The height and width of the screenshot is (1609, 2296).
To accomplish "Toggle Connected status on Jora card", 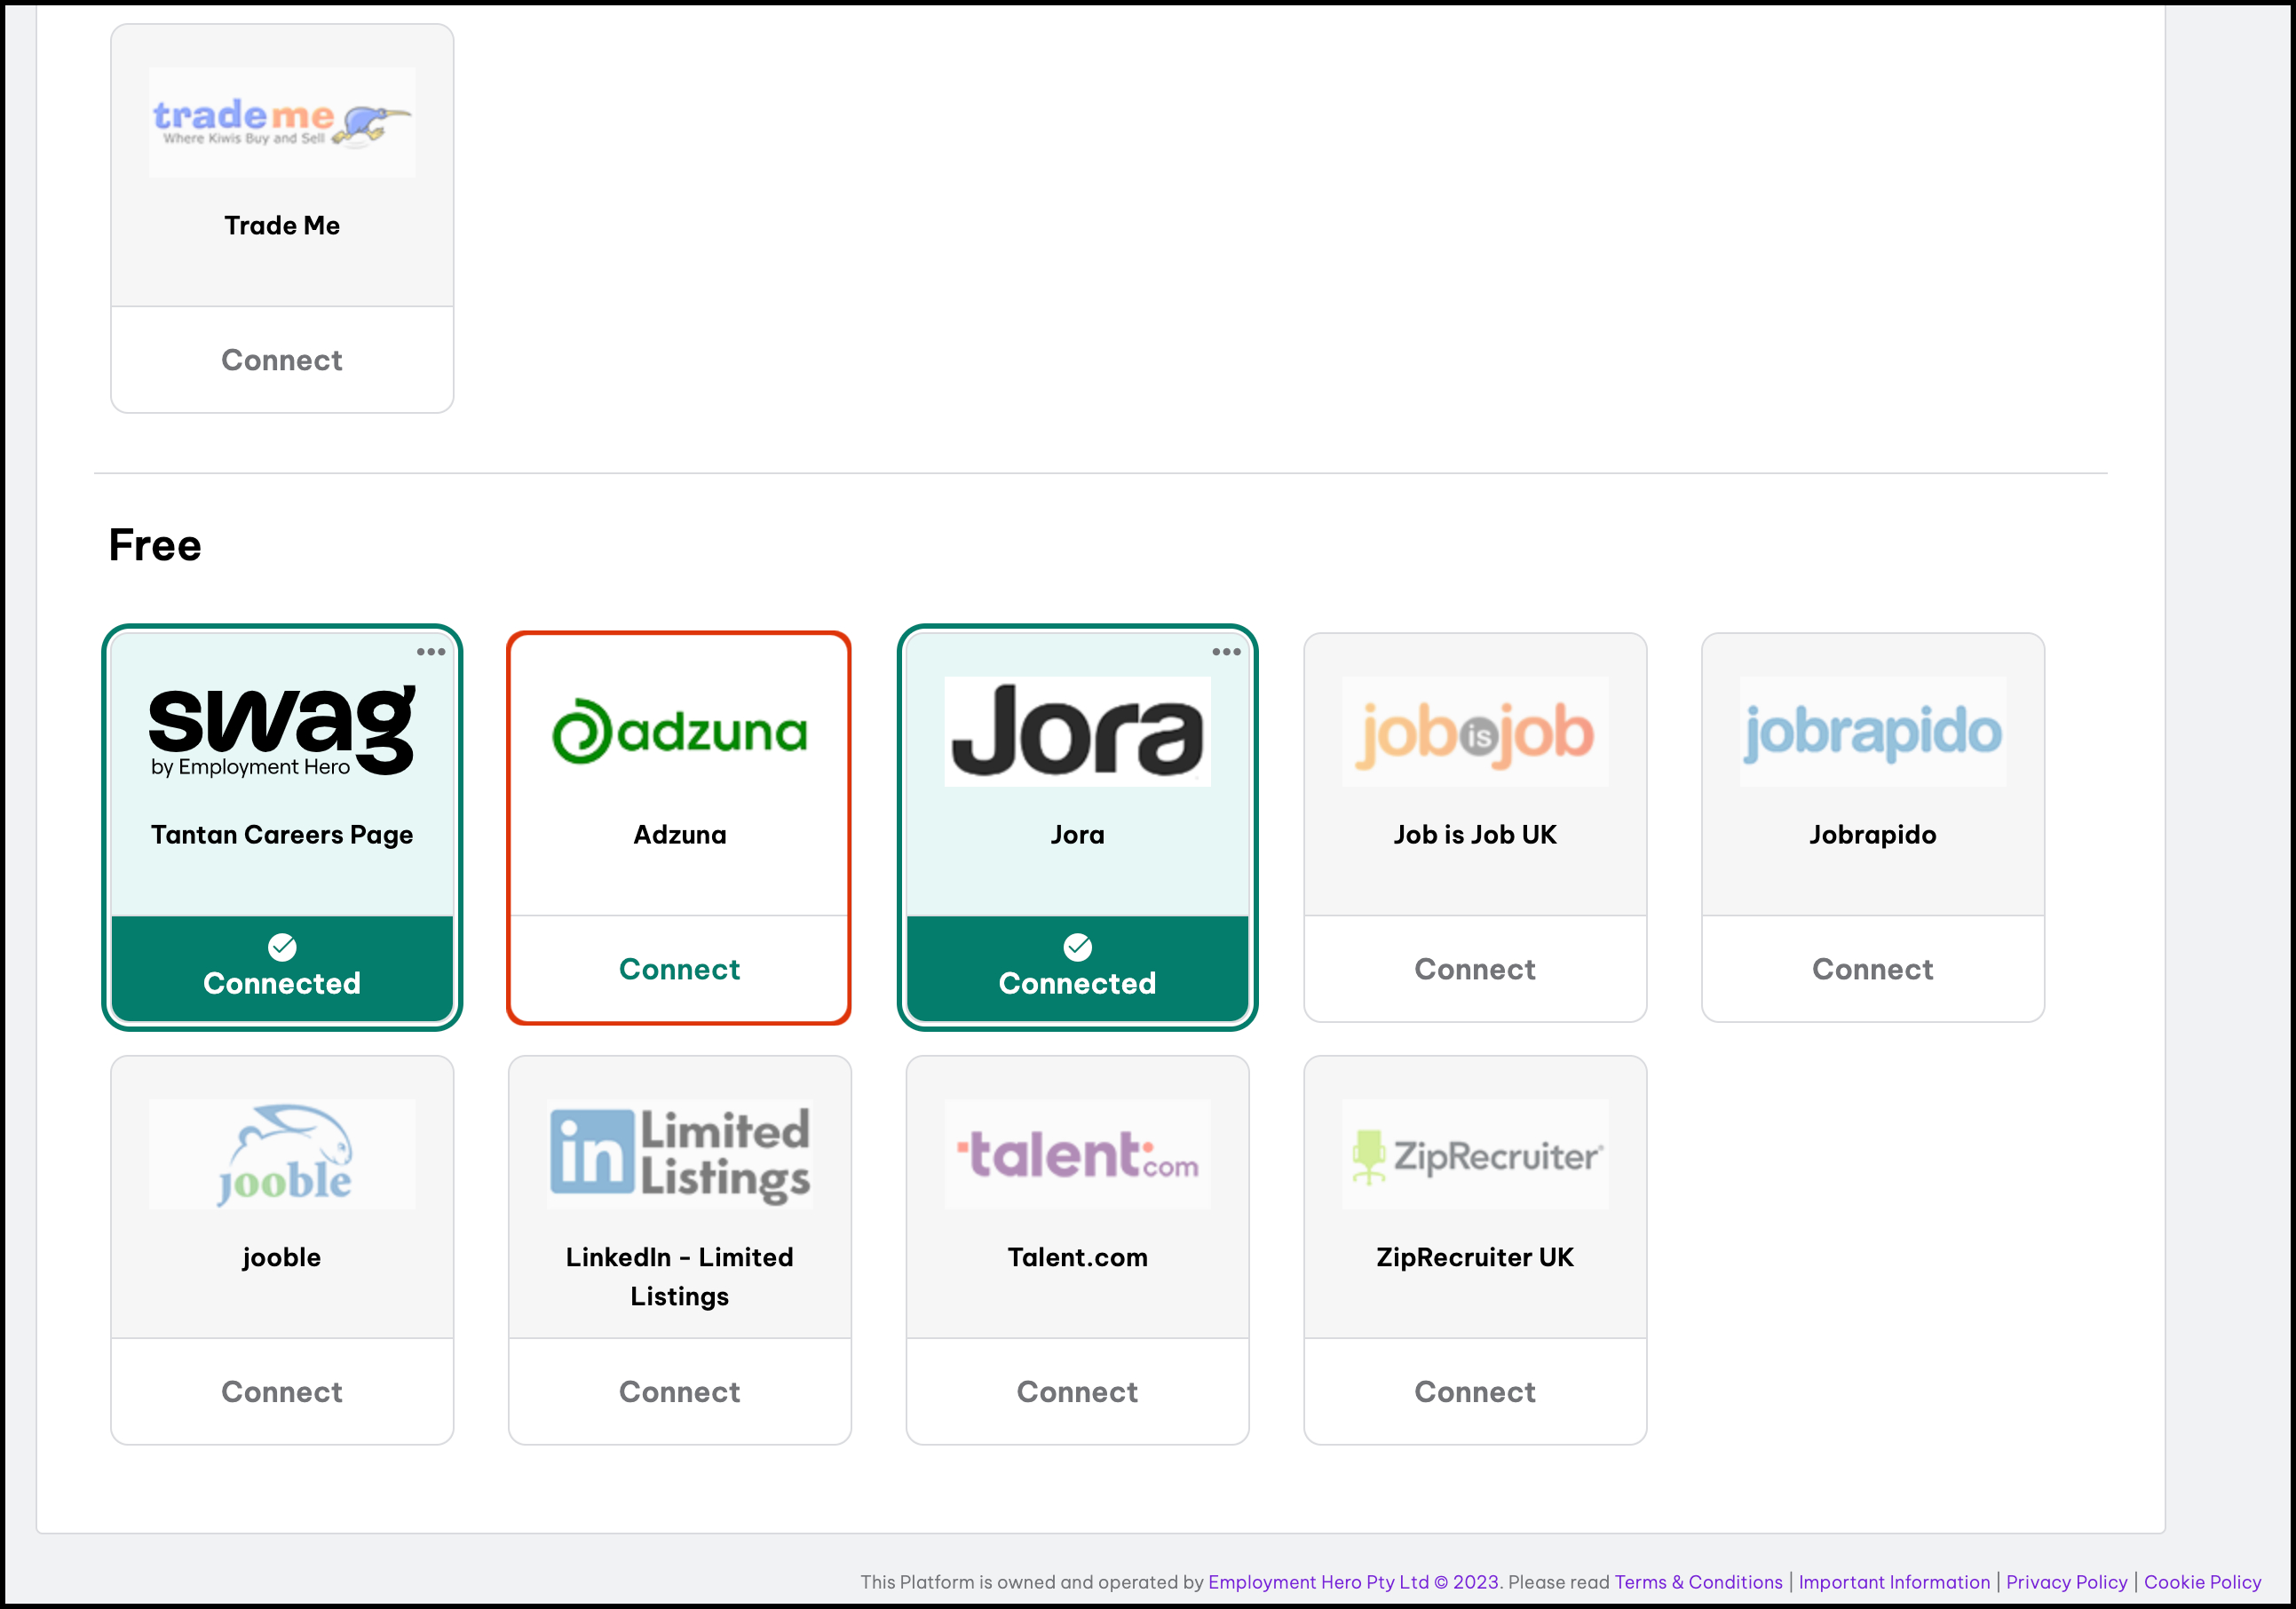I will coord(1077,968).
